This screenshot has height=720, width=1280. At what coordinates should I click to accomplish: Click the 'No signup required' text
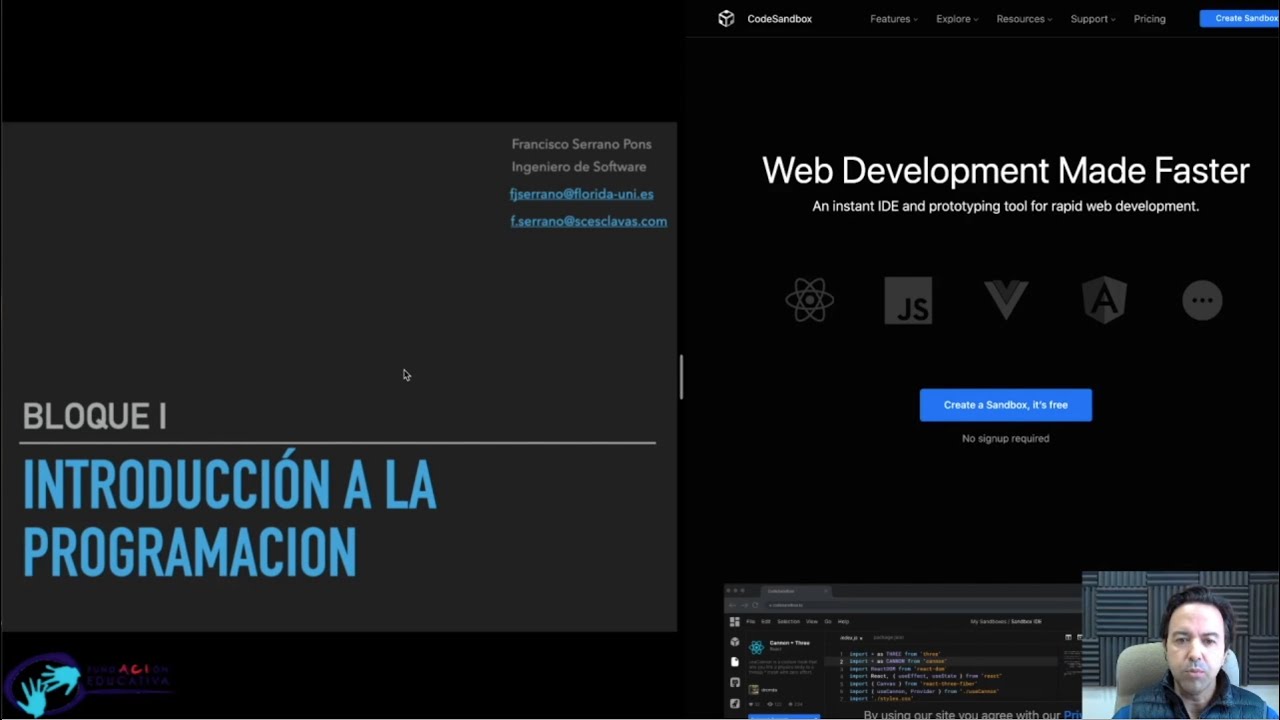click(1006, 438)
